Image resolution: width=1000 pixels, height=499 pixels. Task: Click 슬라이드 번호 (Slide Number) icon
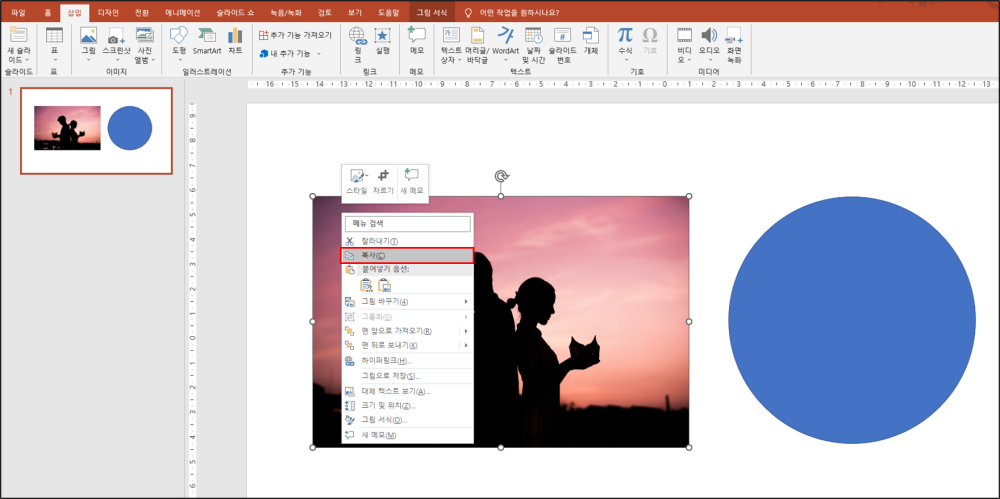tap(562, 36)
